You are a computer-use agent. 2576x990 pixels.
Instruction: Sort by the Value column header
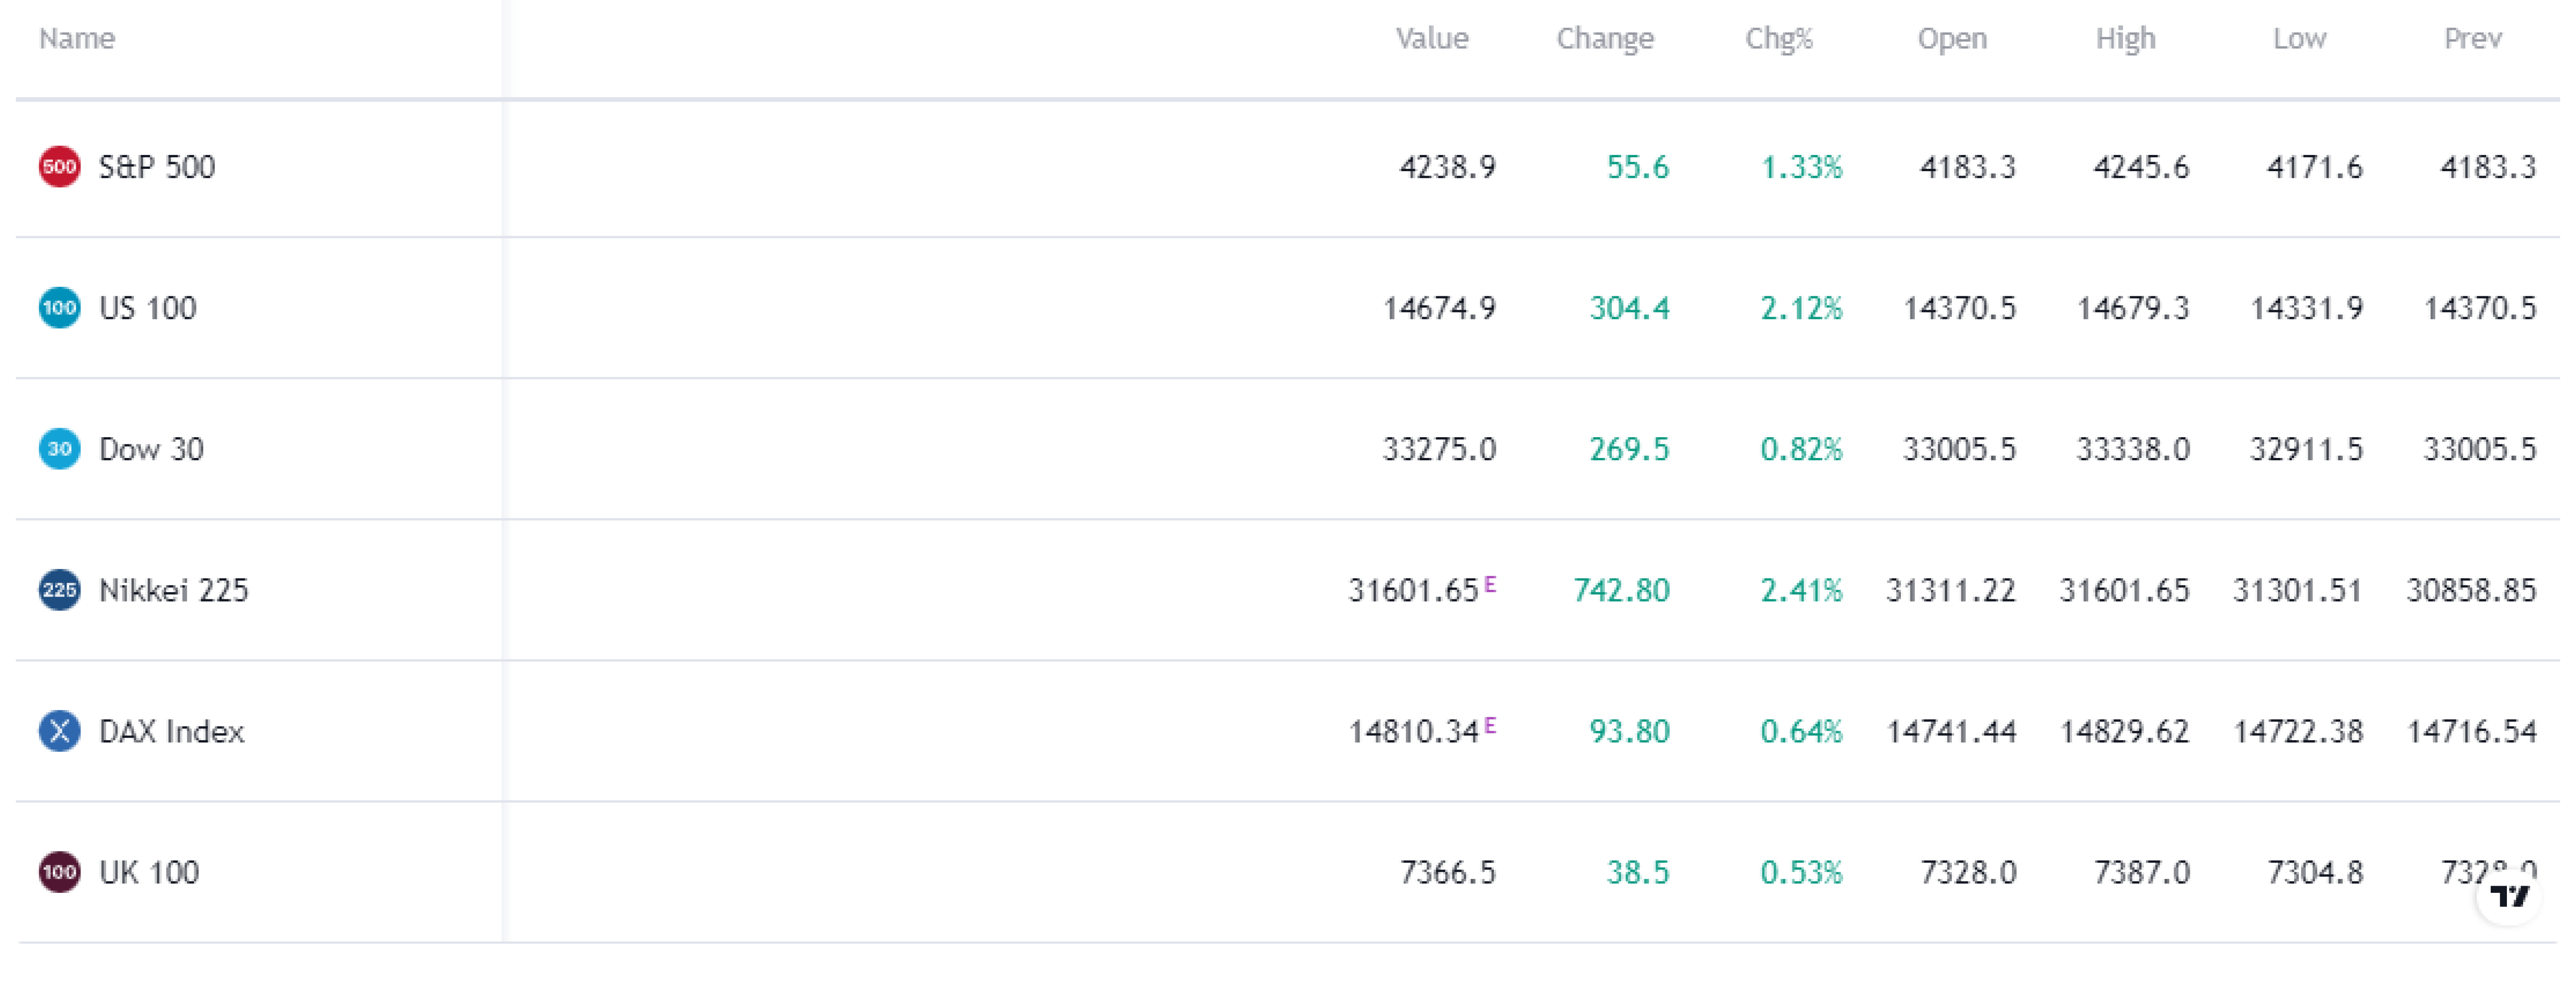[x=1432, y=38]
